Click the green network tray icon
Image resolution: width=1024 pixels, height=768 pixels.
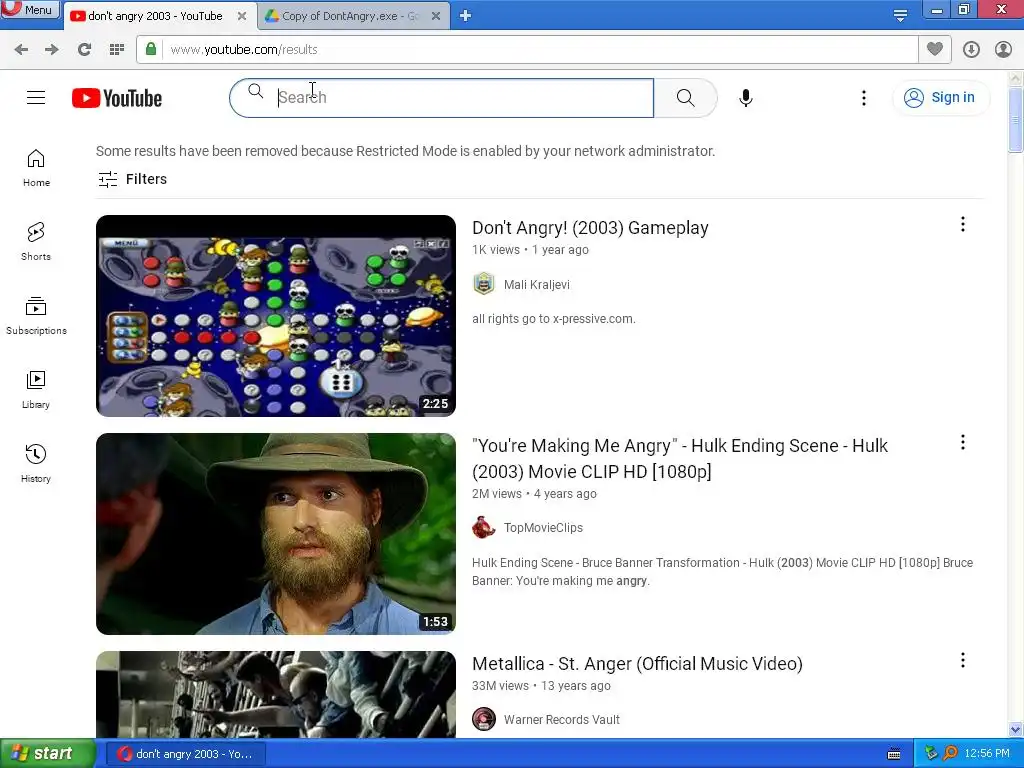(x=931, y=753)
